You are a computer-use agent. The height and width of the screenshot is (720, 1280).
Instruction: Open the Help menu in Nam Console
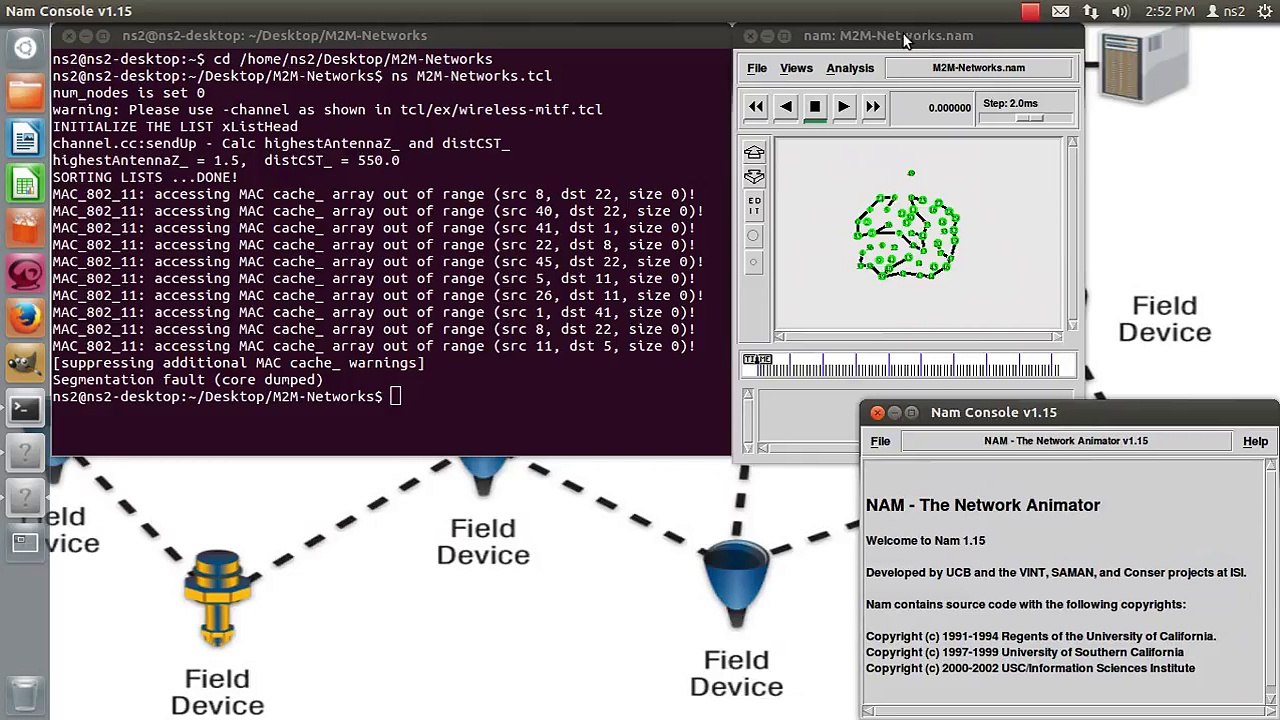click(x=1255, y=441)
